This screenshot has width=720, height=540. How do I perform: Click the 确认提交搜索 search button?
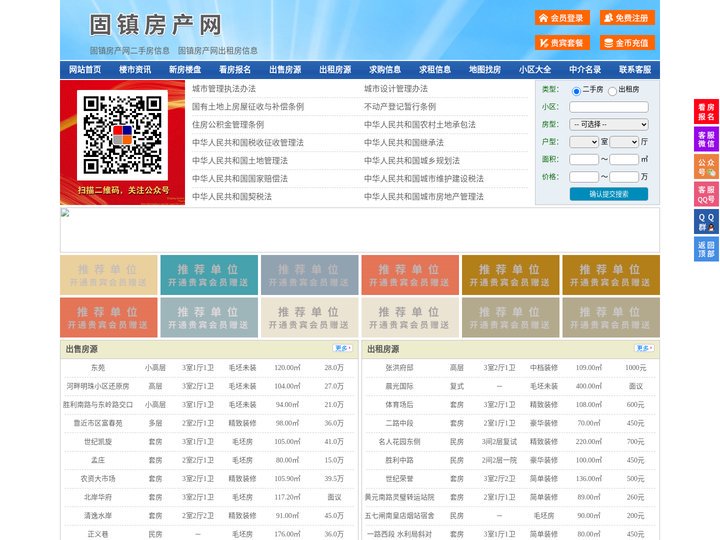(x=609, y=194)
